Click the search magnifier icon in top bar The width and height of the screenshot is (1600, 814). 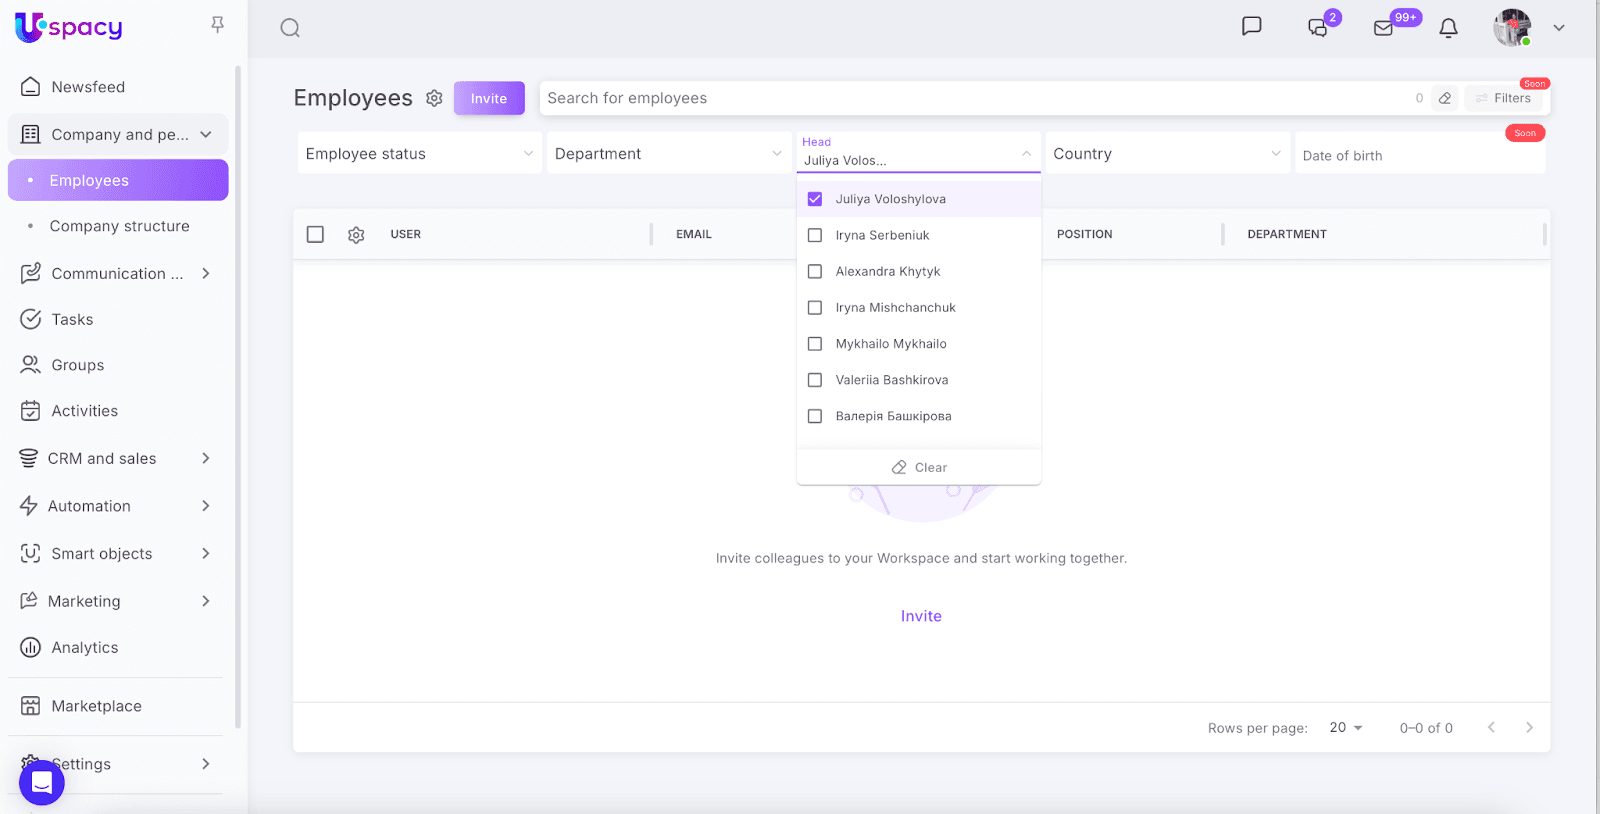[290, 28]
